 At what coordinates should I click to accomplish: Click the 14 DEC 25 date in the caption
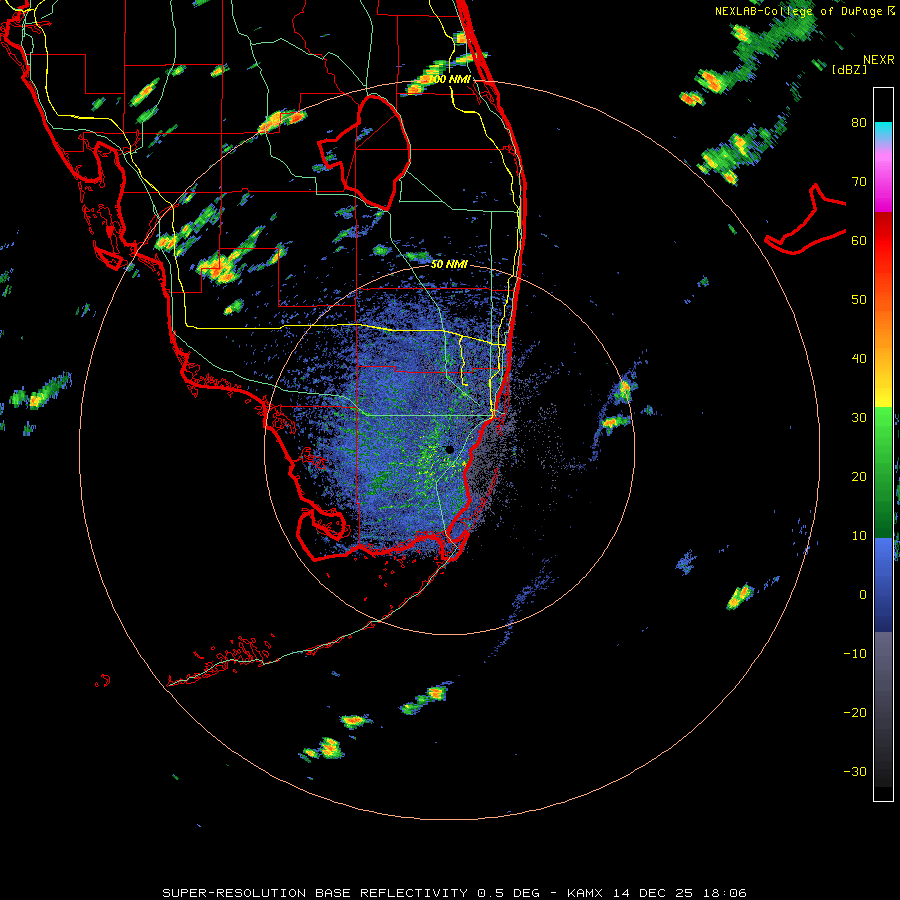point(656,893)
